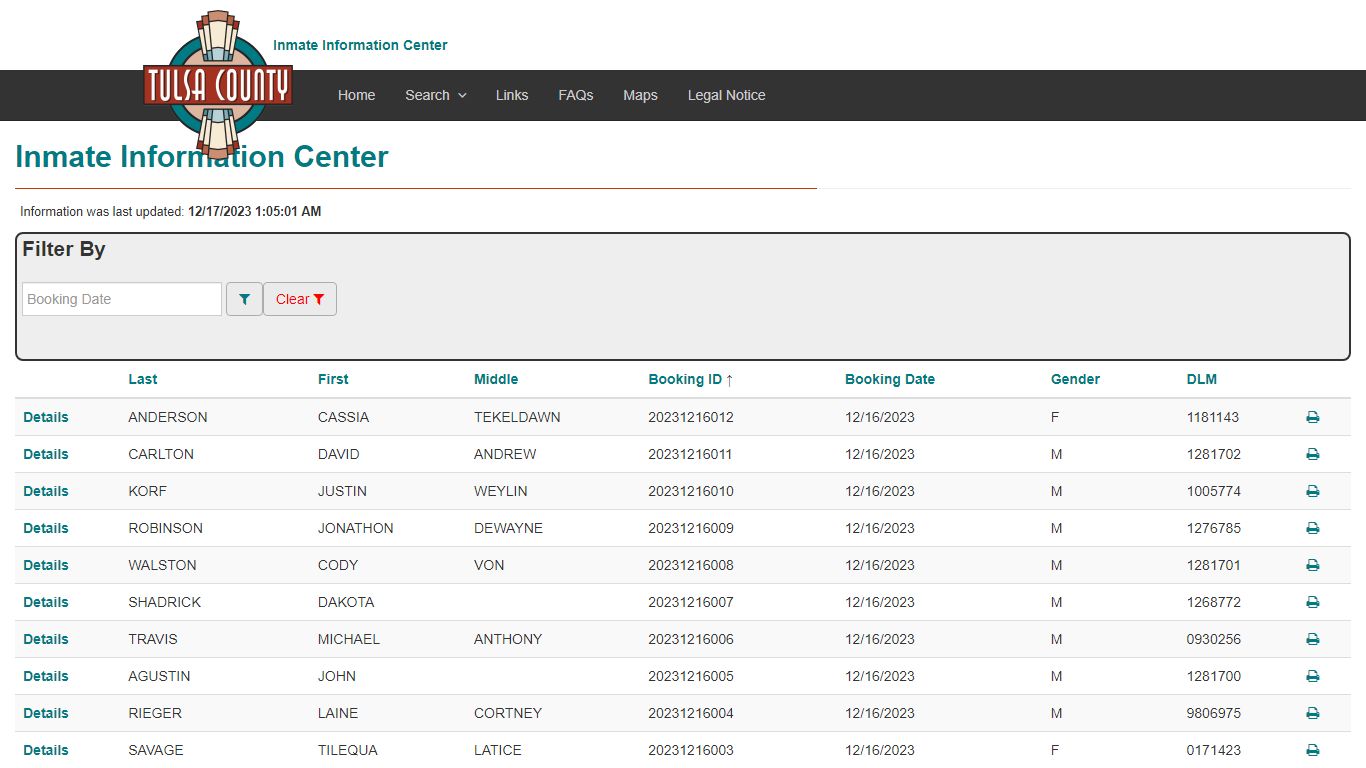
Task: Open Details for RIEGER
Action: coord(46,713)
